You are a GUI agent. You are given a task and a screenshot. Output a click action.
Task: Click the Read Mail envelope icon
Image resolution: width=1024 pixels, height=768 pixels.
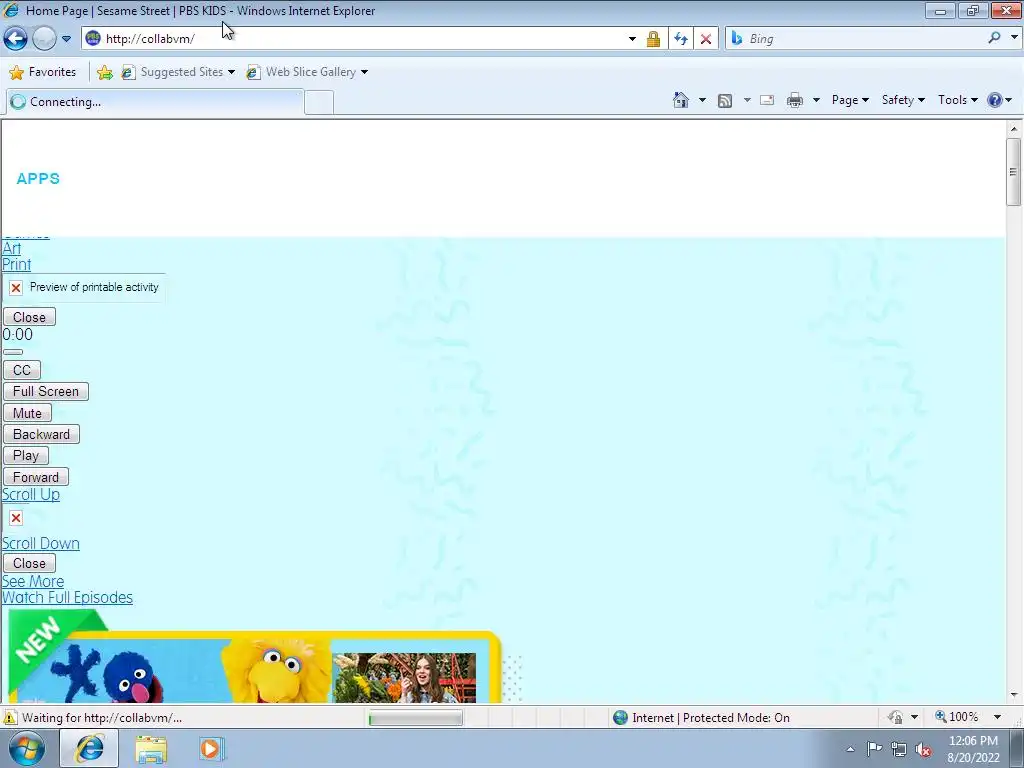(767, 100)
